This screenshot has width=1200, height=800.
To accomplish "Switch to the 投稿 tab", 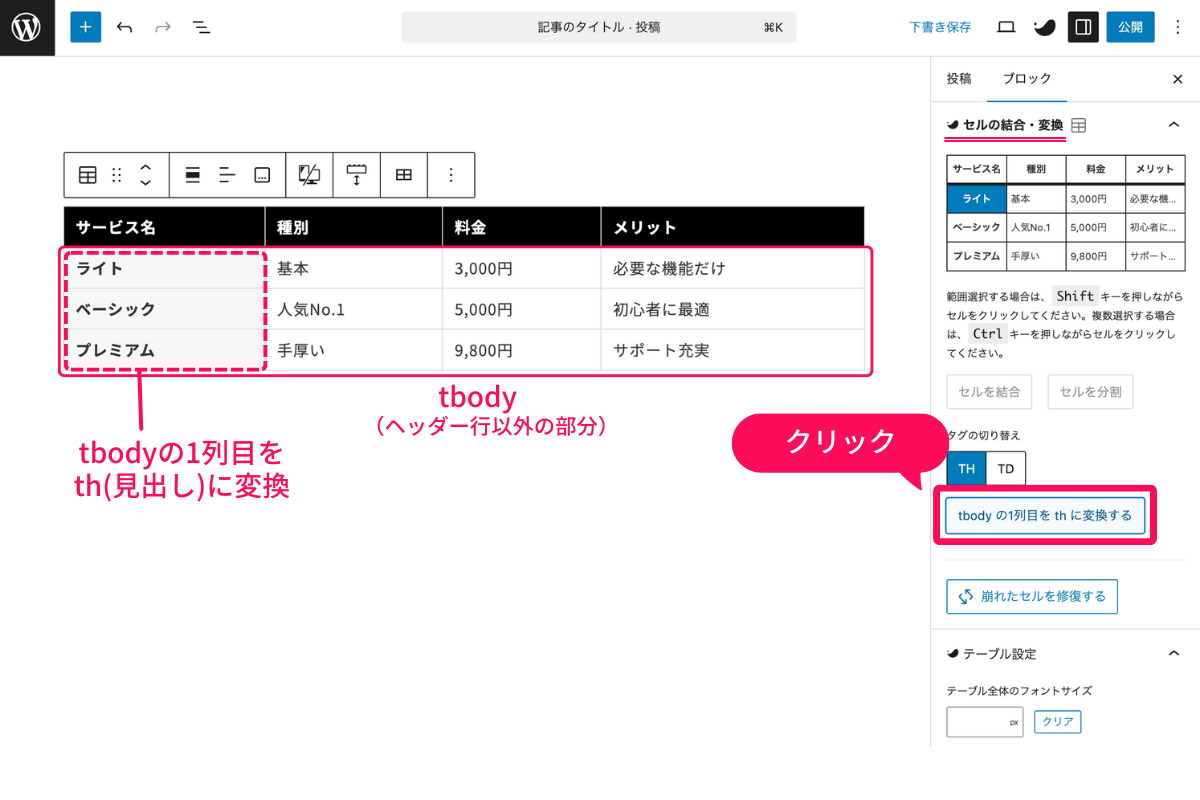I will [x=960, y=79].
